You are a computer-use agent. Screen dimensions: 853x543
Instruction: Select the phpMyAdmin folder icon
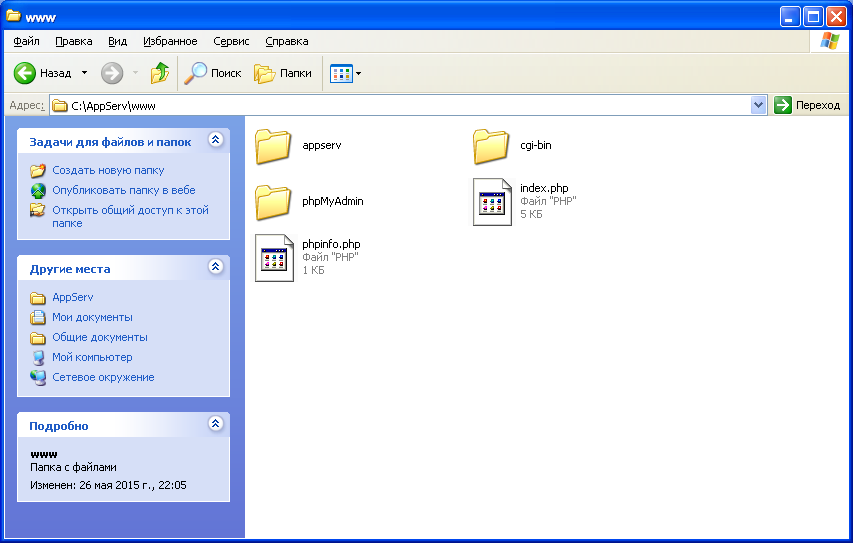273,202
